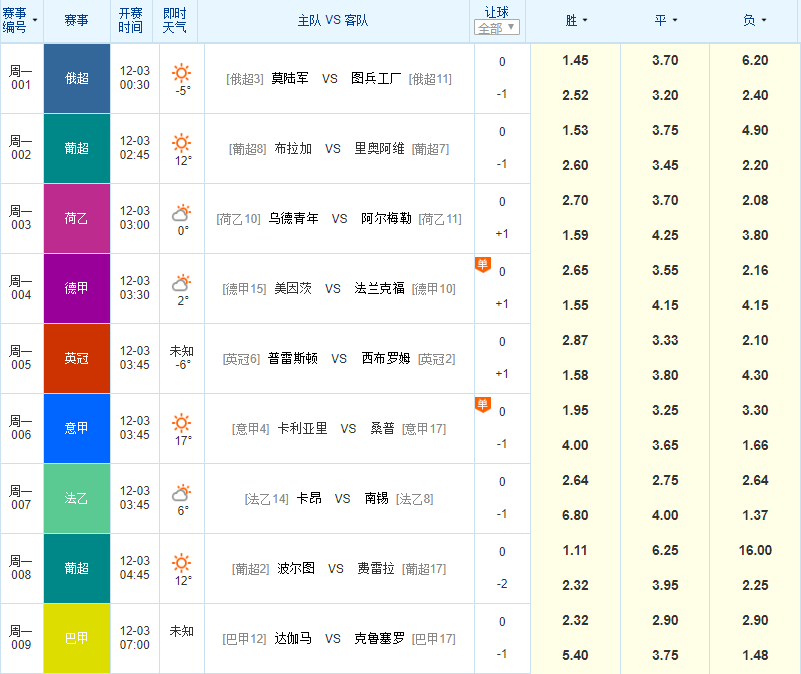801x674 pixels.
Task: Select the 英冠 league tile
Action: point(77,358)
